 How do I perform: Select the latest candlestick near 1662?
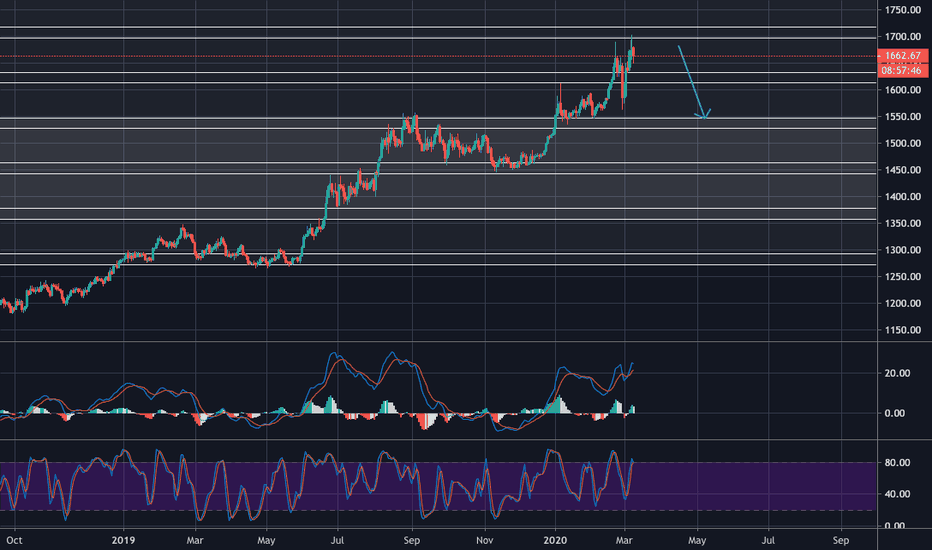tap(634, 52)
